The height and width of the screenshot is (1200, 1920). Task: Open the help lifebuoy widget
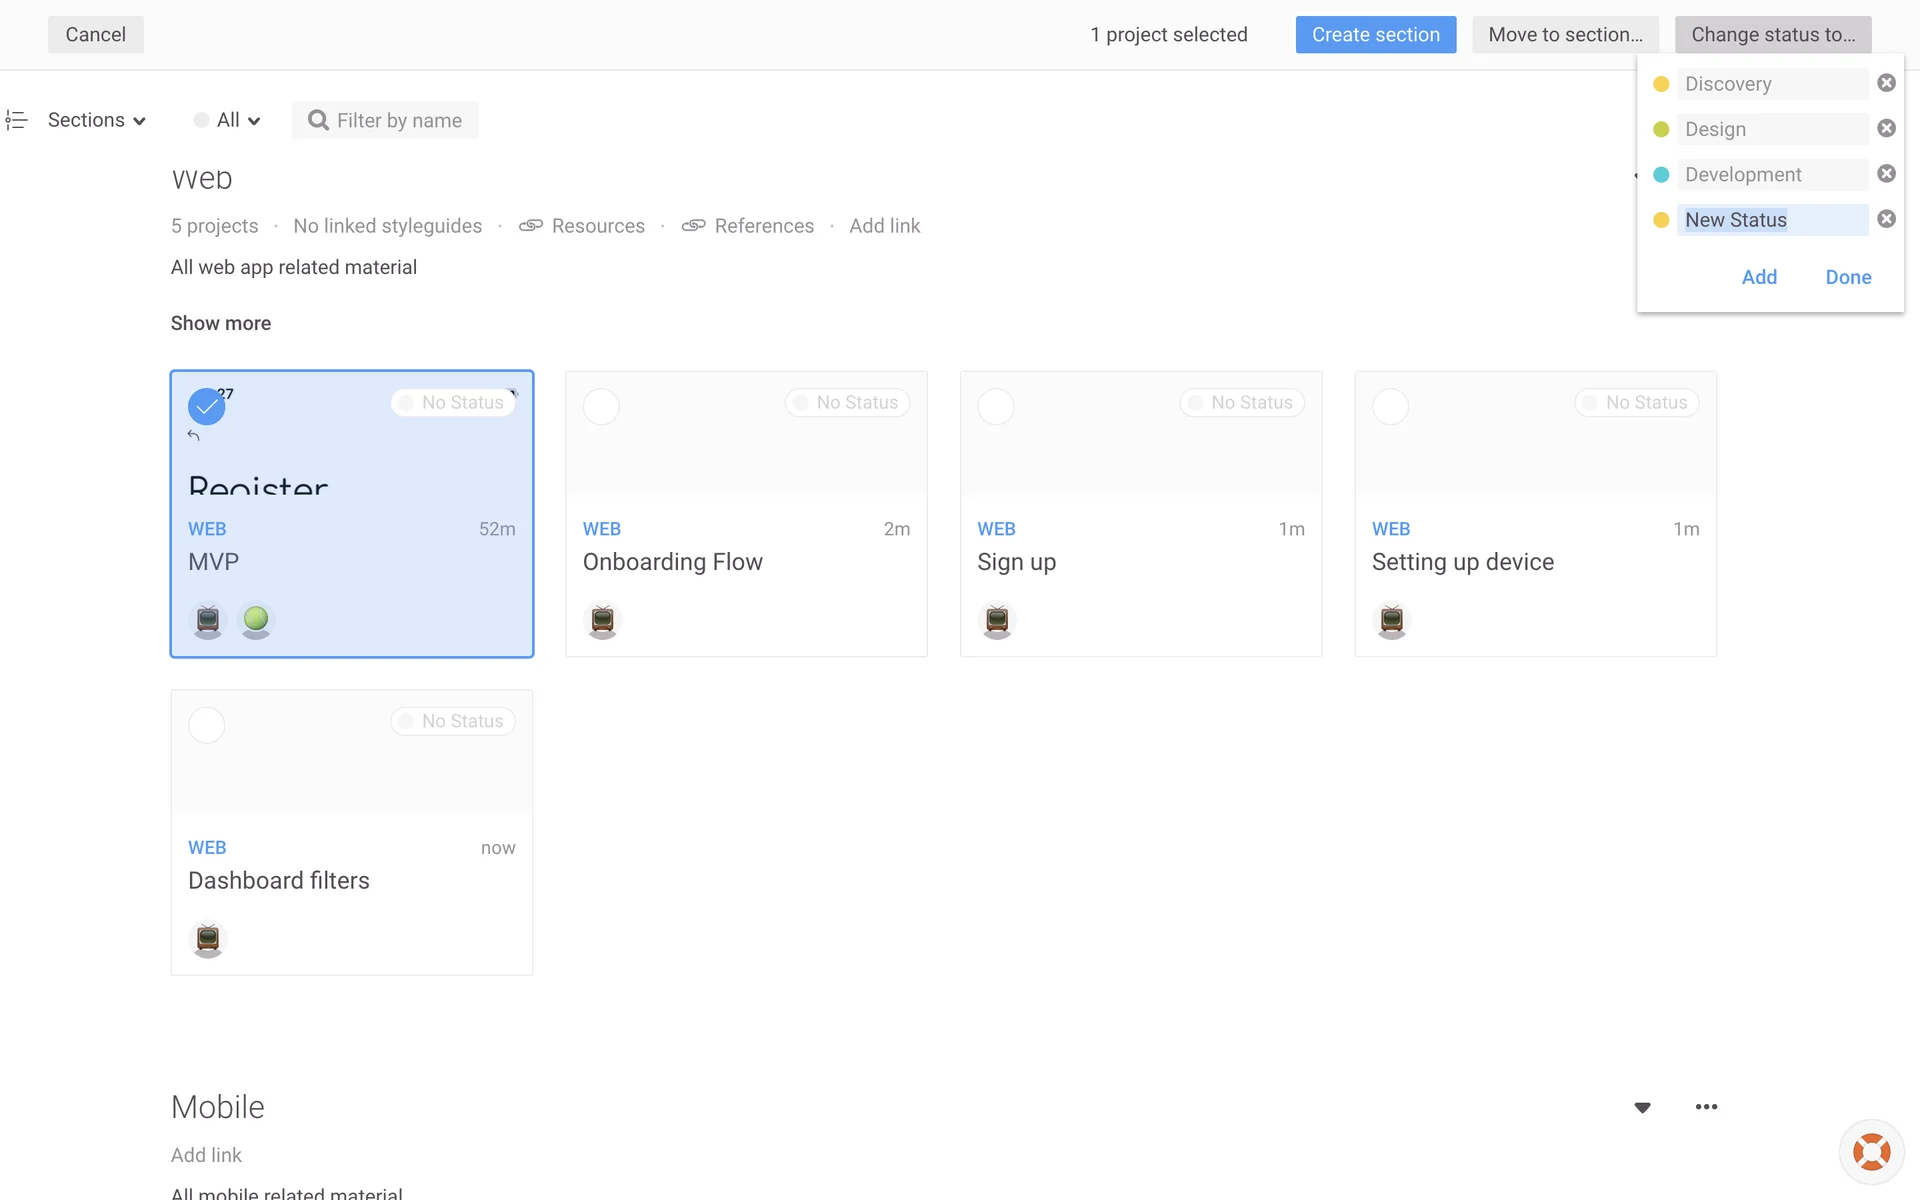coord(1871,1152)
